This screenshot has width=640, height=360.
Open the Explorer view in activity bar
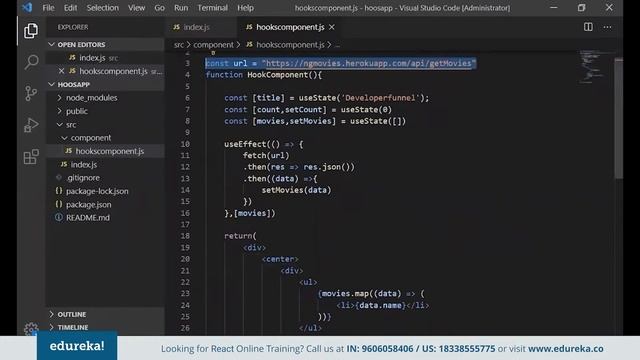[x=31, y=31]
